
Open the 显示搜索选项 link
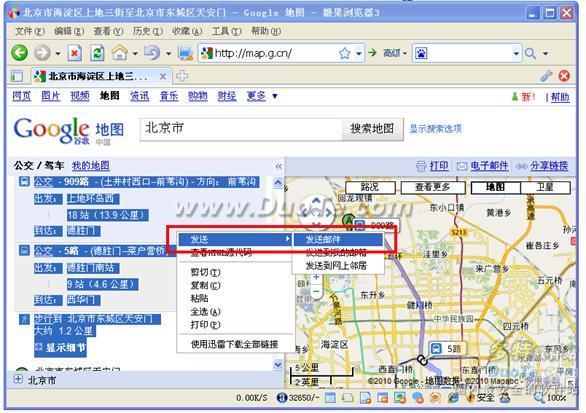coord(435,129)
